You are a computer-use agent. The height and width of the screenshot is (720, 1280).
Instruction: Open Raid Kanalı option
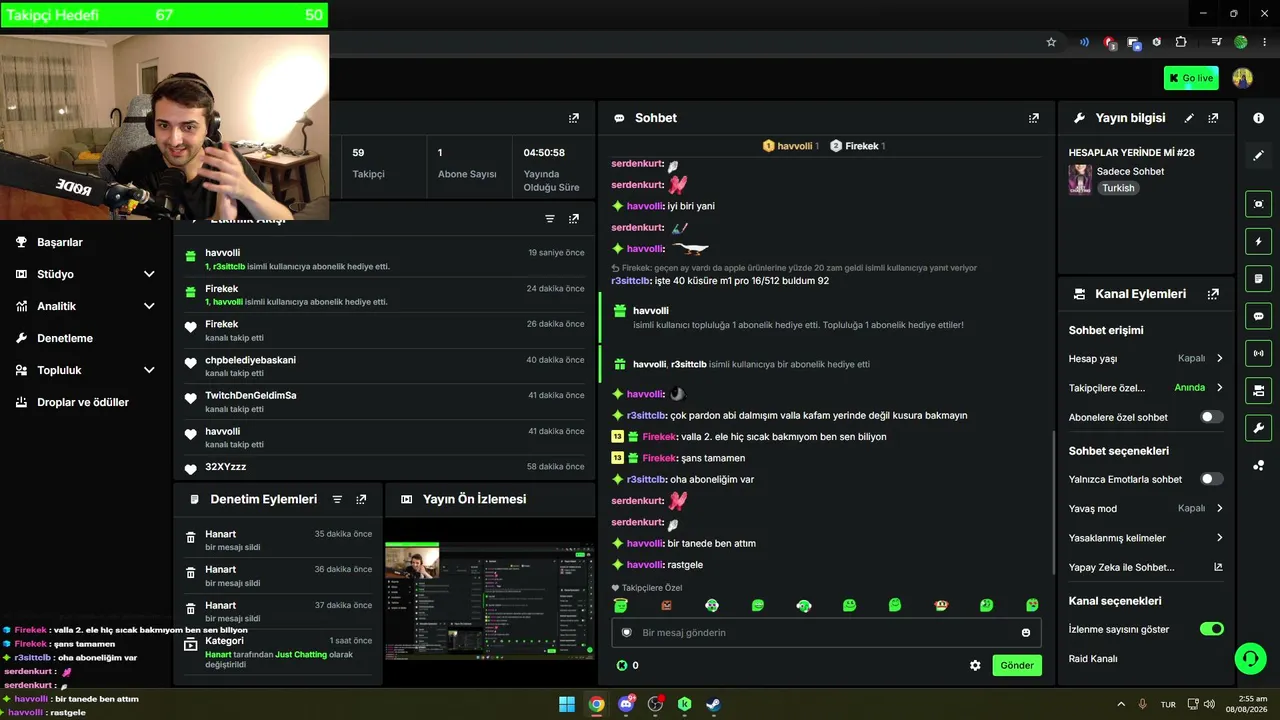point(1093,659)
